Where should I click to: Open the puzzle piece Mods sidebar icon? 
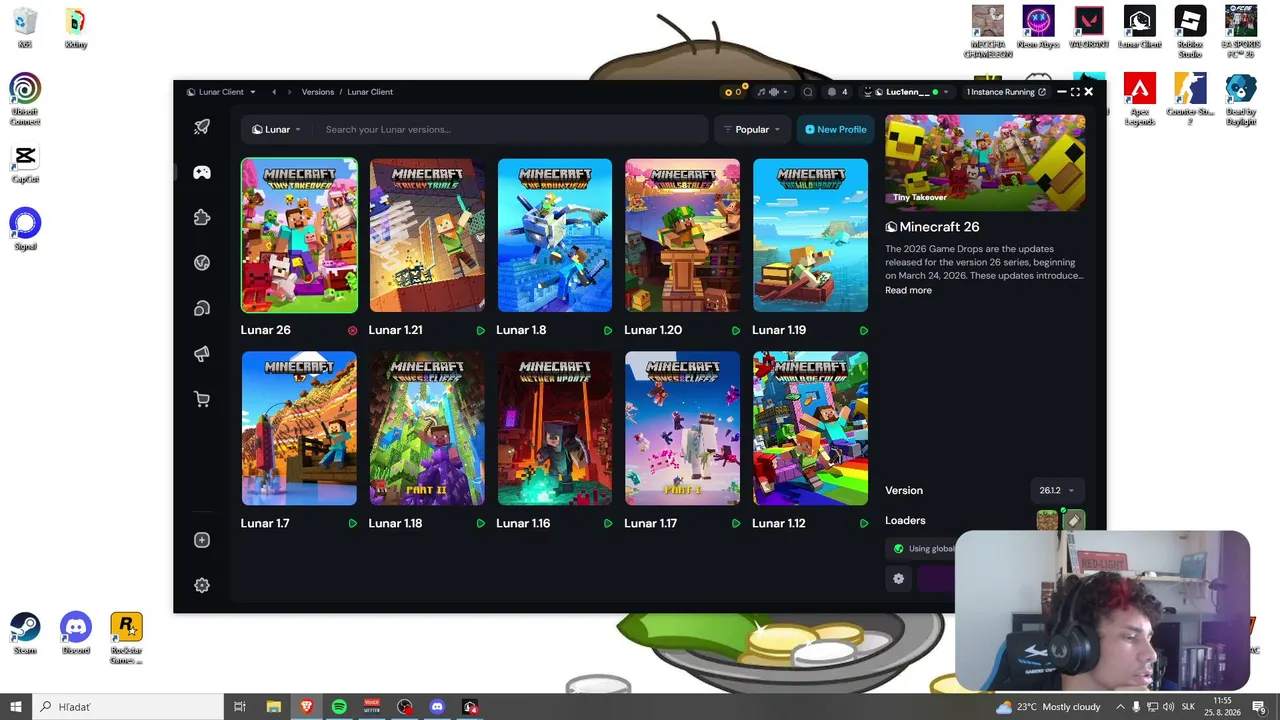[x=202, y=218]
